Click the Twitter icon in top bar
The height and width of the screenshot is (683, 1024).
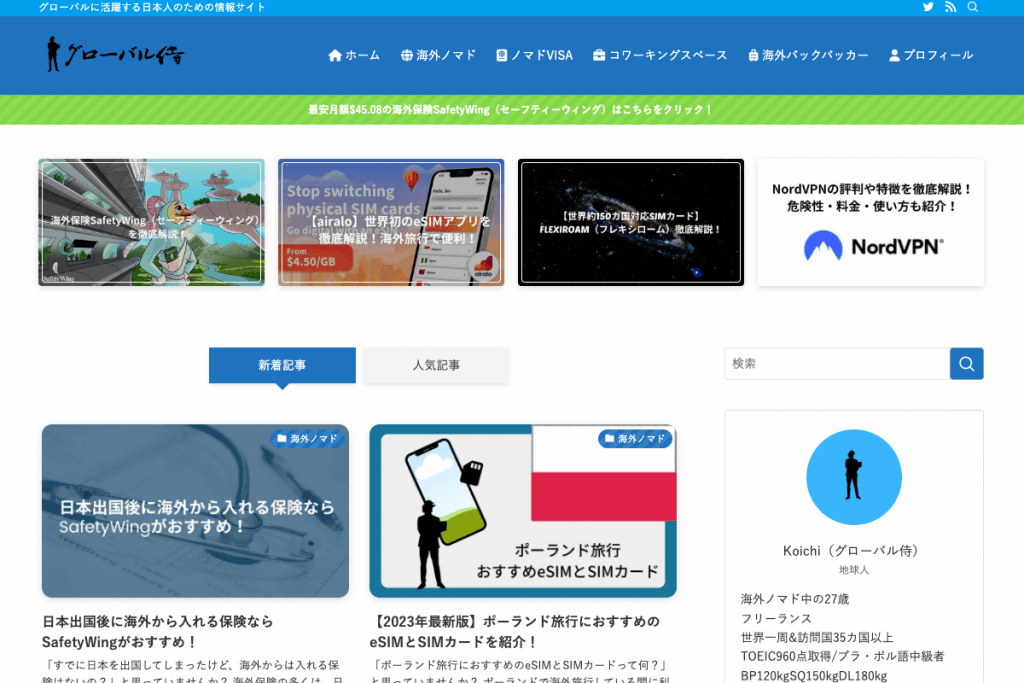pyautogui.click(x=928, y=7)
